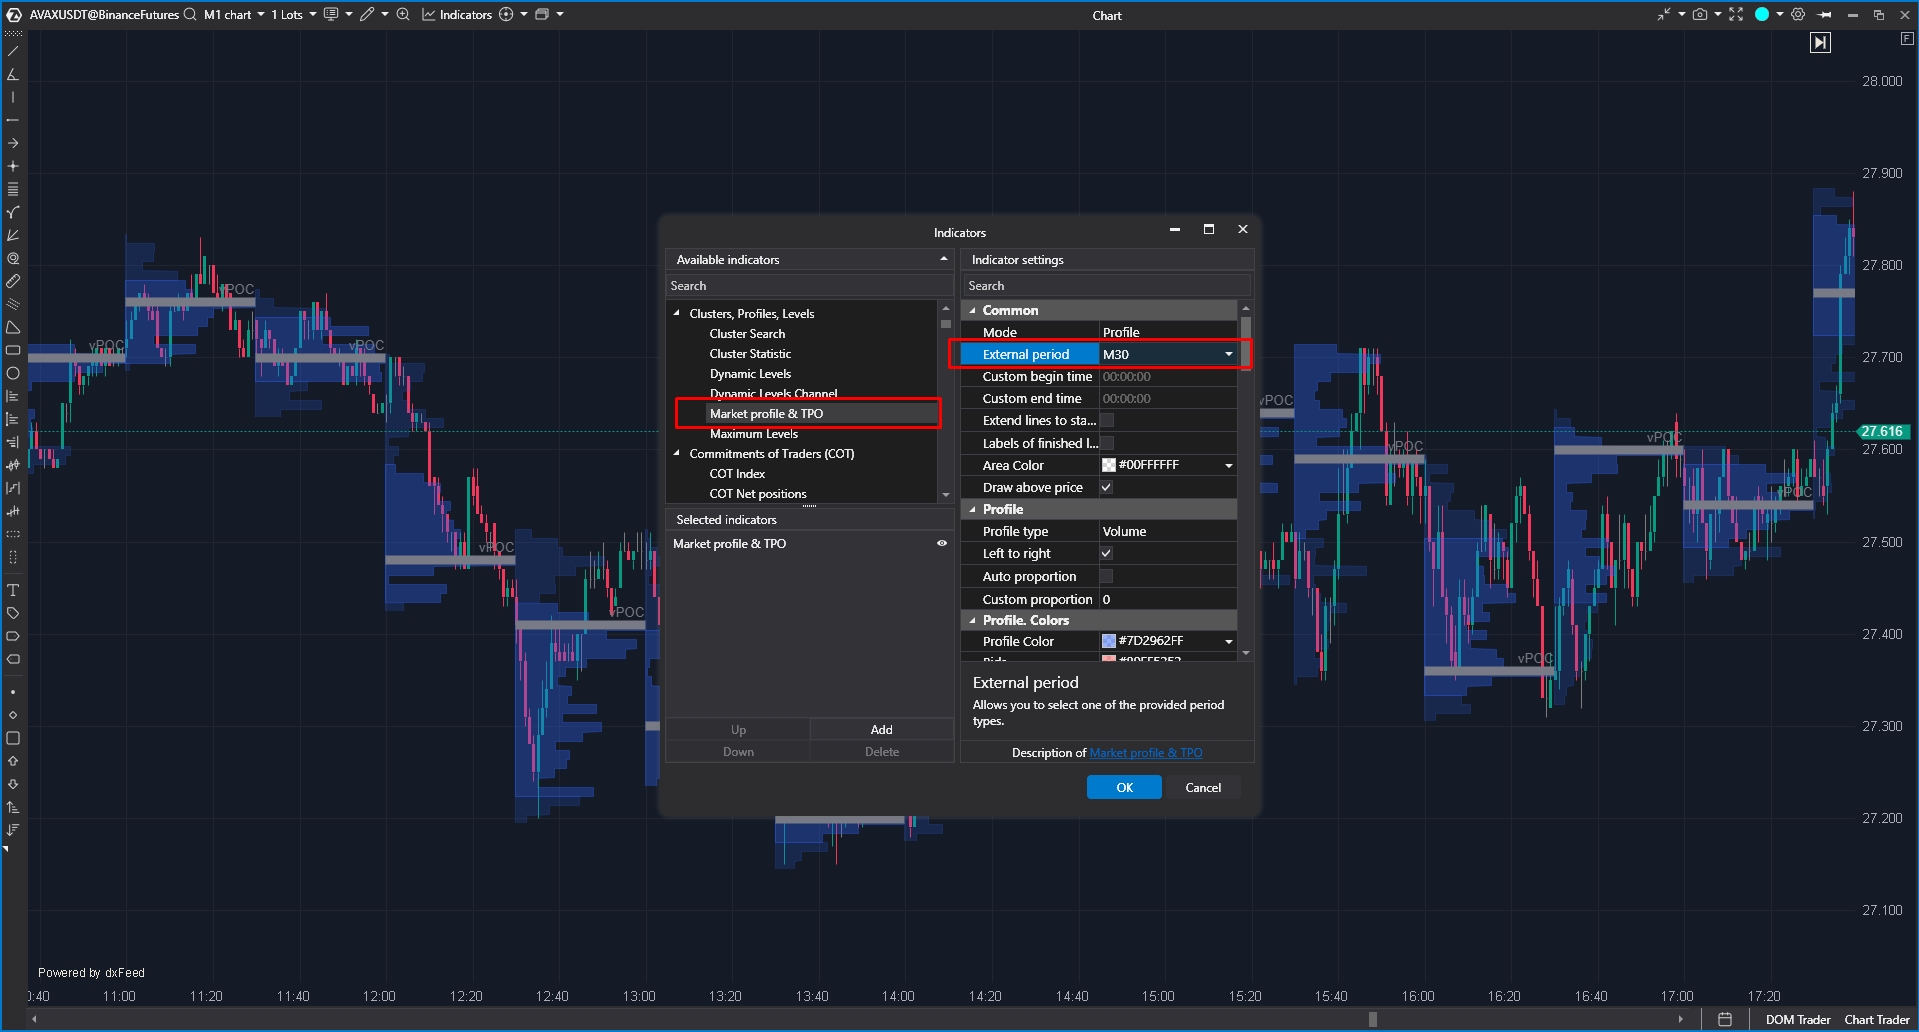This screenshot has width=1919, height=1032.
Task: Click the pin window icon
Action: pyautogui.click(x=1825, y=15)
